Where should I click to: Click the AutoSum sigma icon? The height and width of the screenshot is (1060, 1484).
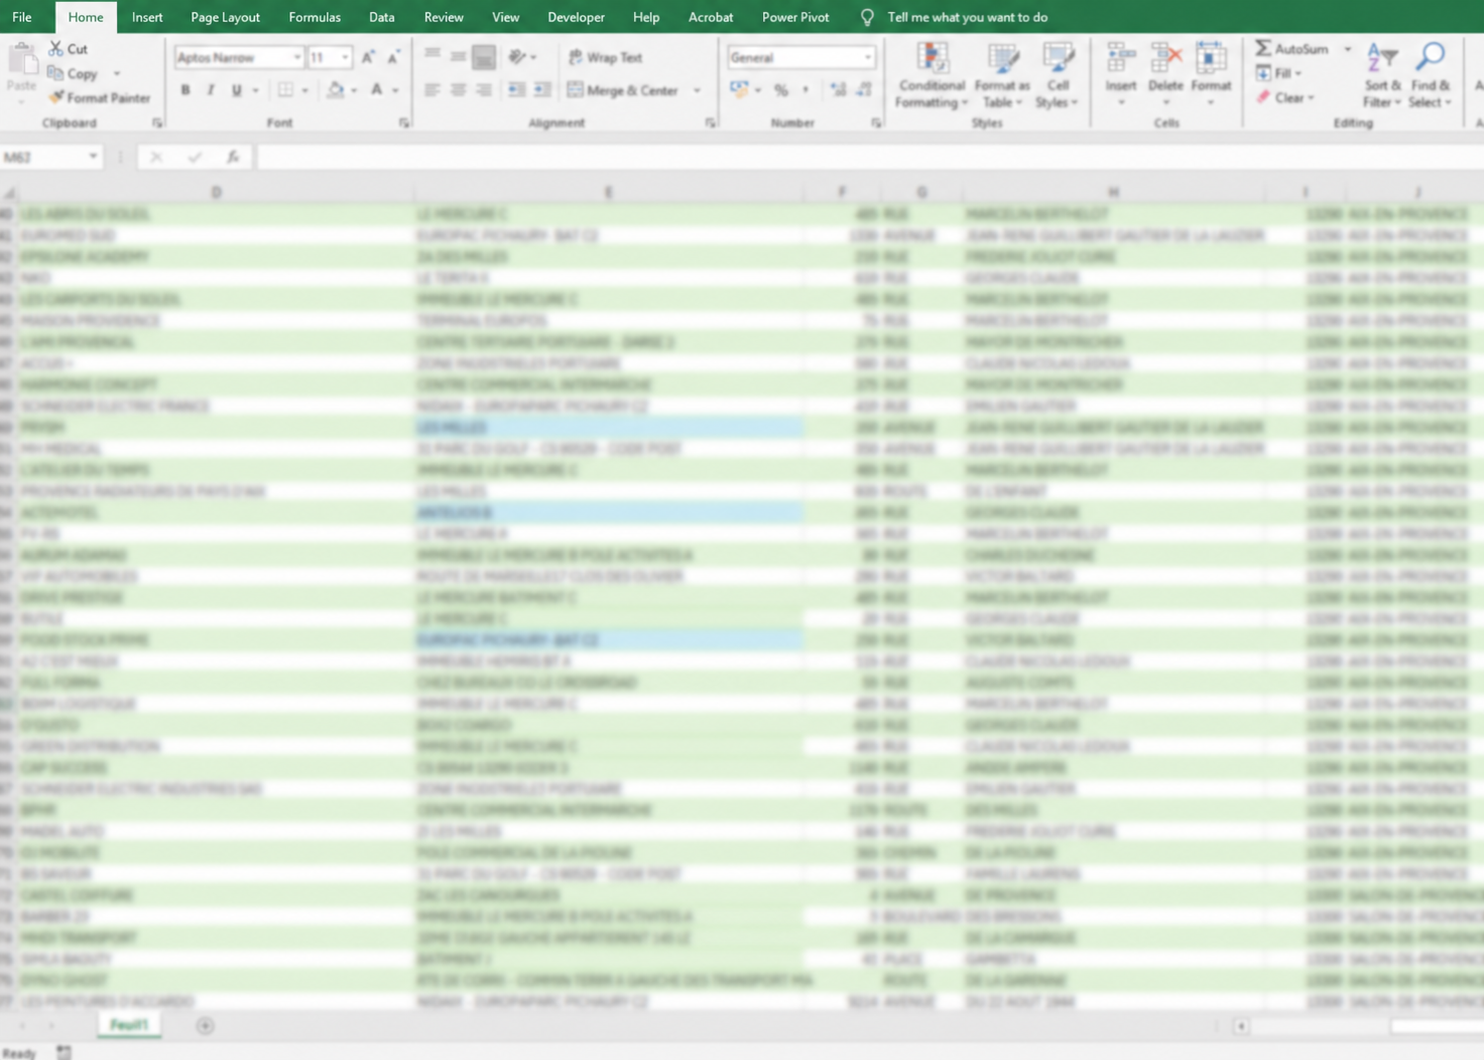click(x=1264, y=48)
